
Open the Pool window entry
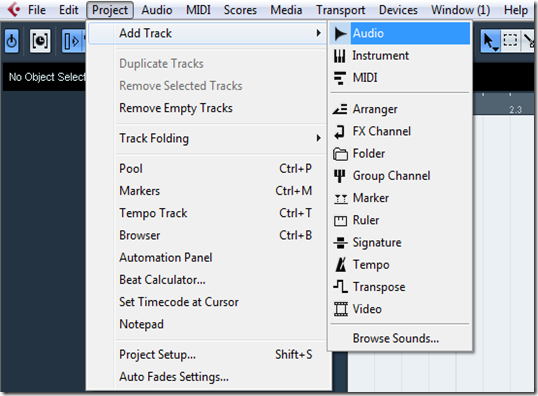(207, 168)
